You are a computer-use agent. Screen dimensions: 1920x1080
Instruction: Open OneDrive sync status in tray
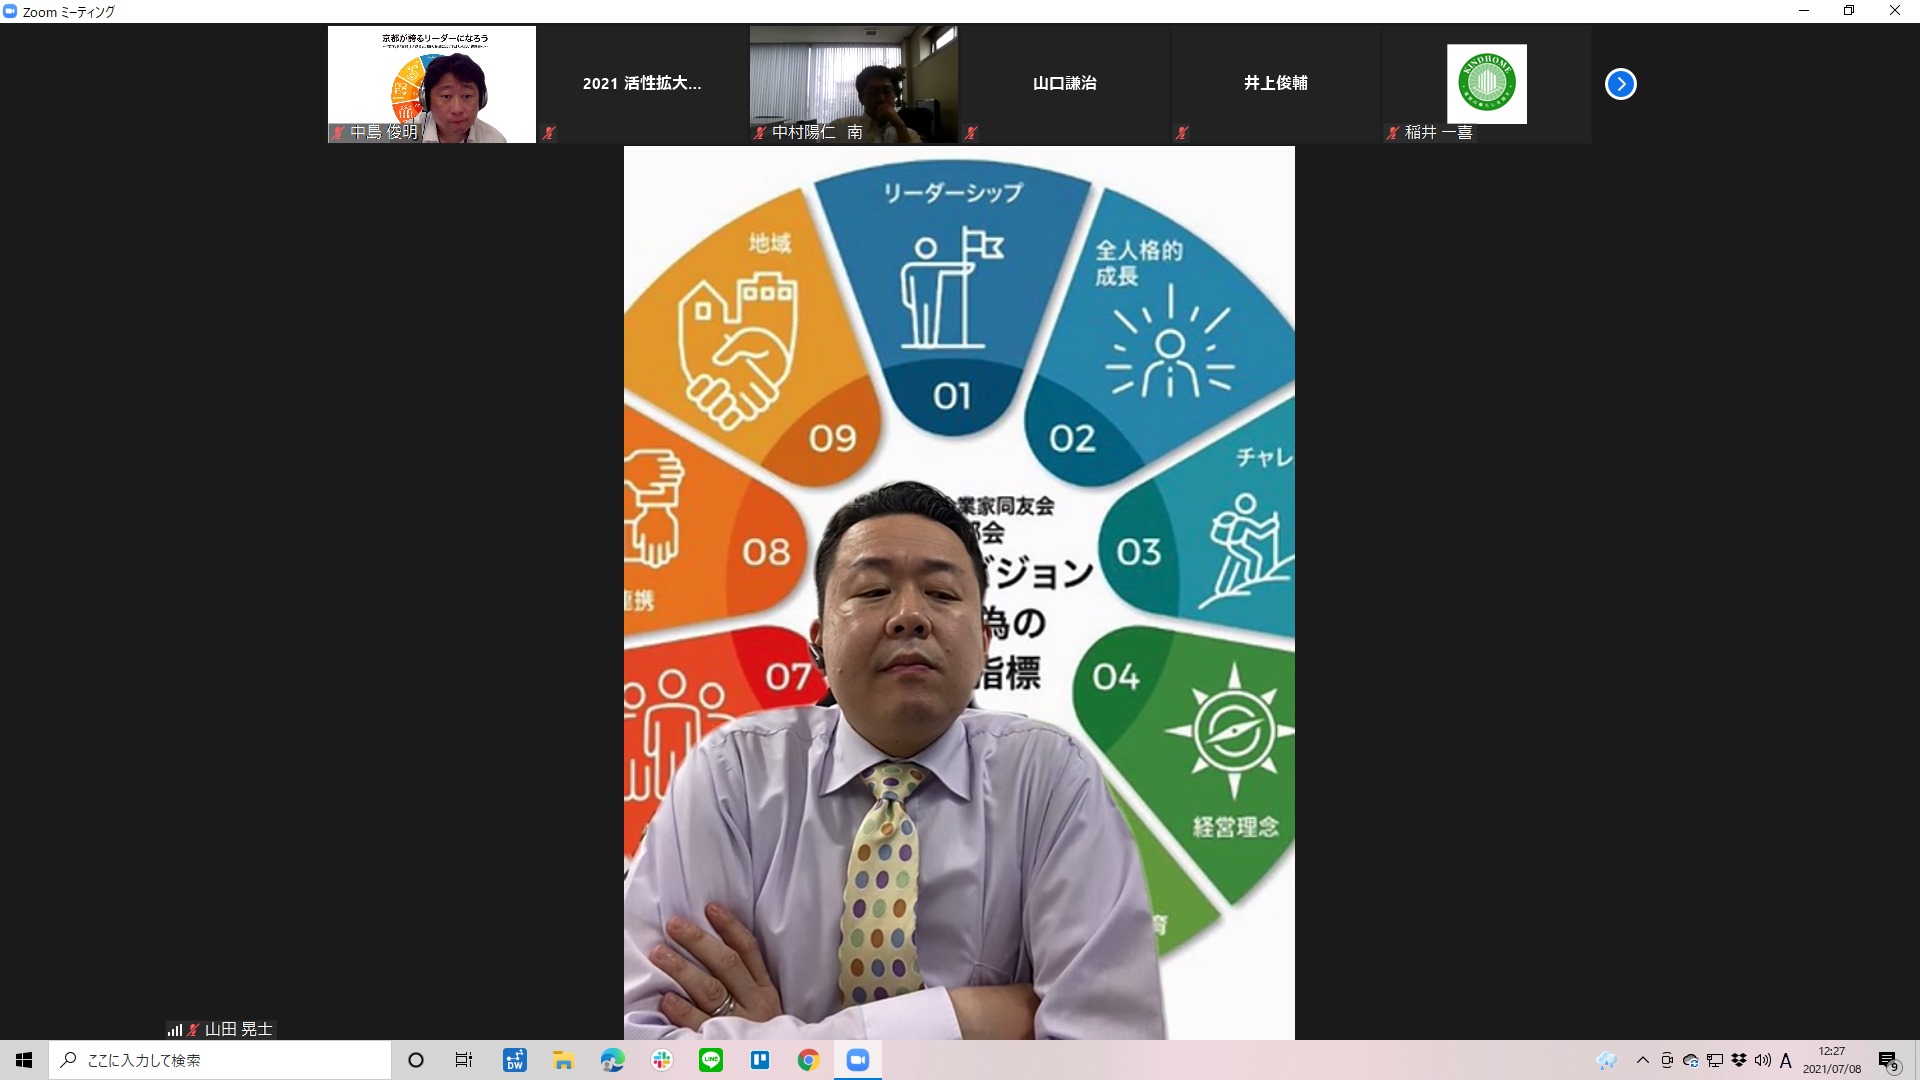[x=1691, y=1060]
